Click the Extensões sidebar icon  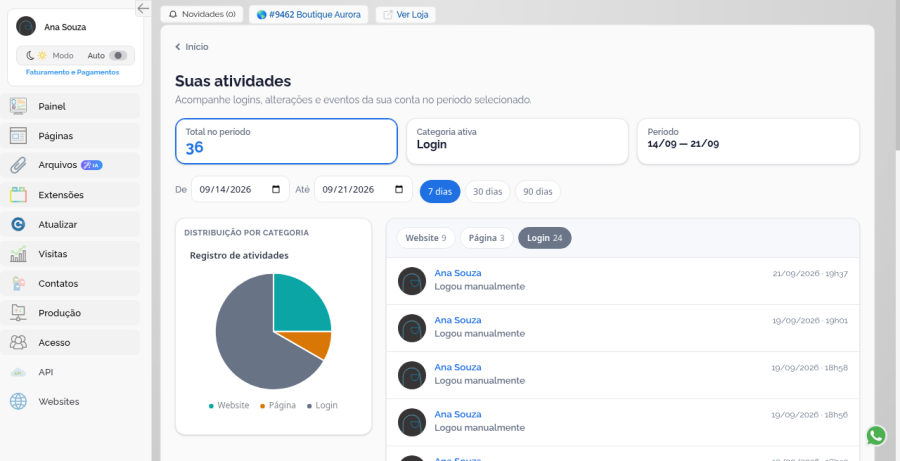(18, 195)
